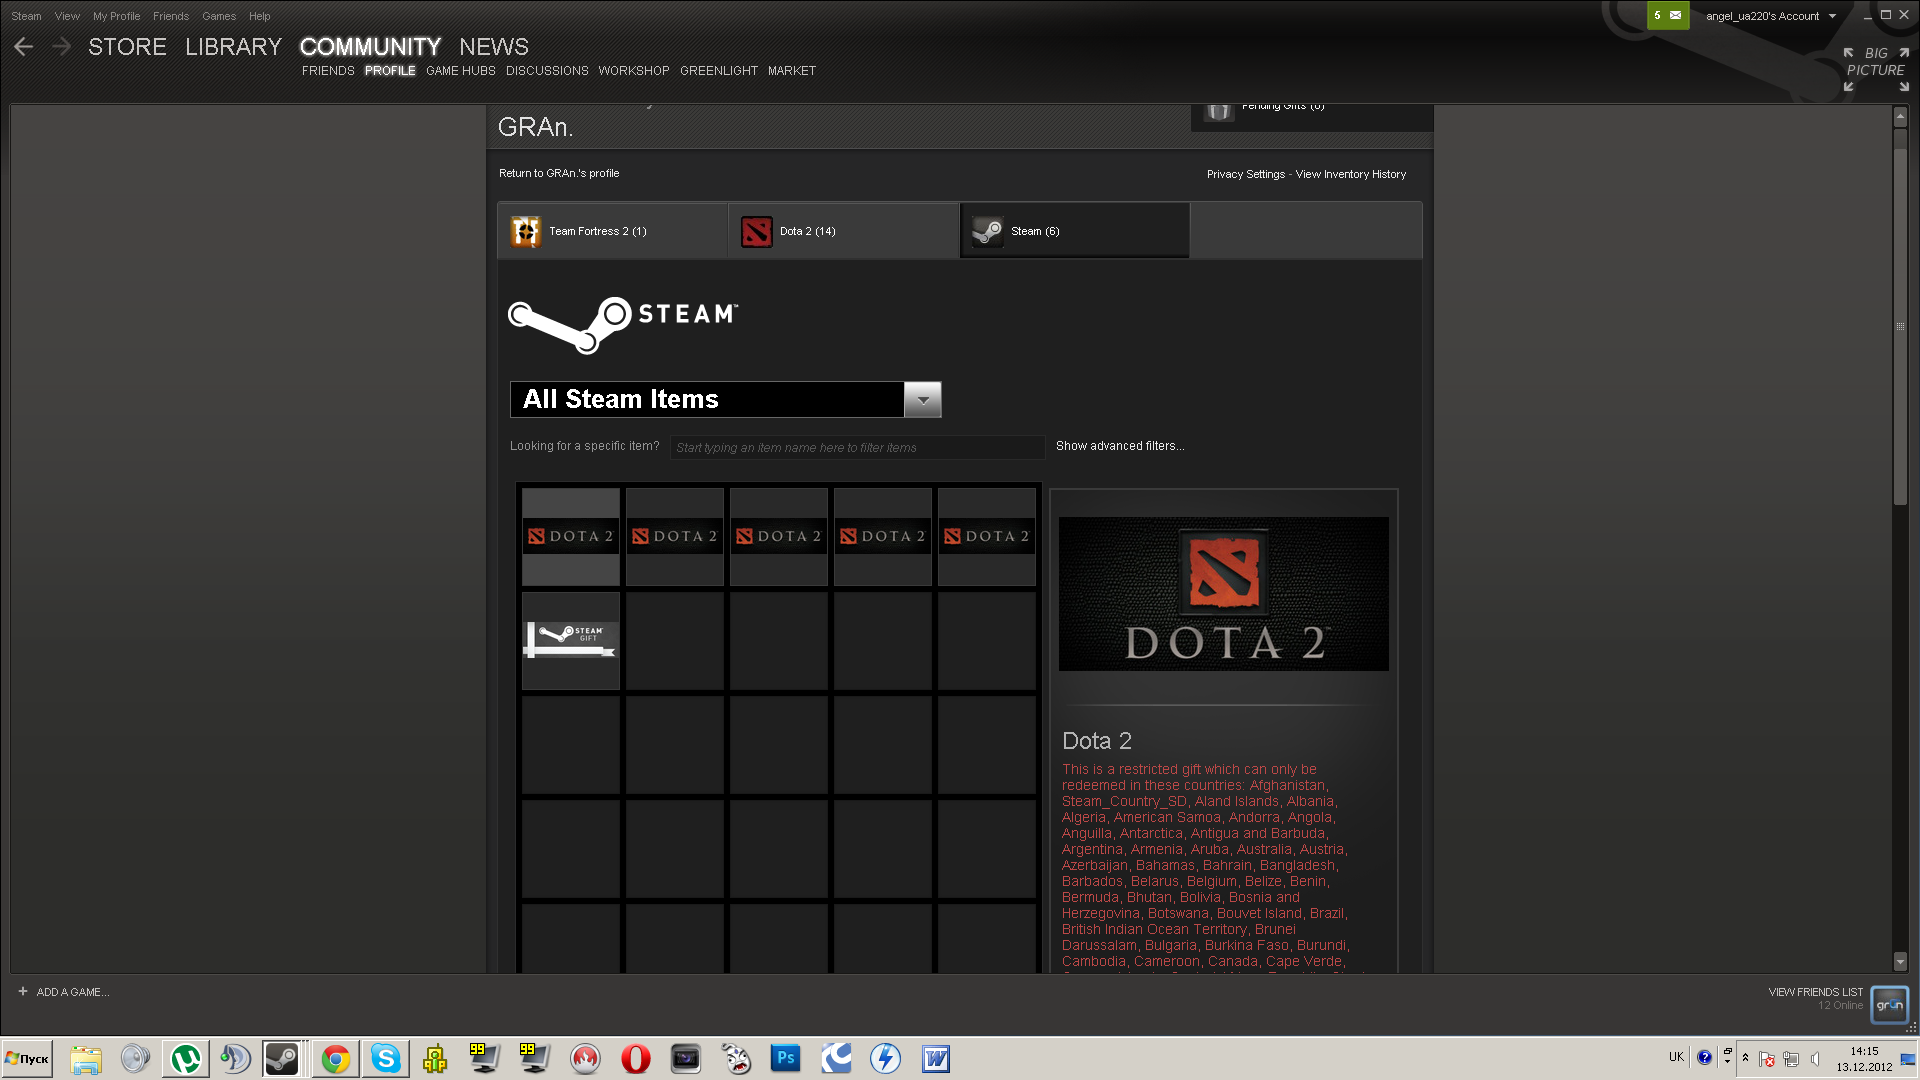The image size is (1920, 1080).
Task: Open the green inbox notifications envelope
Action: [x=1668, y=16]
